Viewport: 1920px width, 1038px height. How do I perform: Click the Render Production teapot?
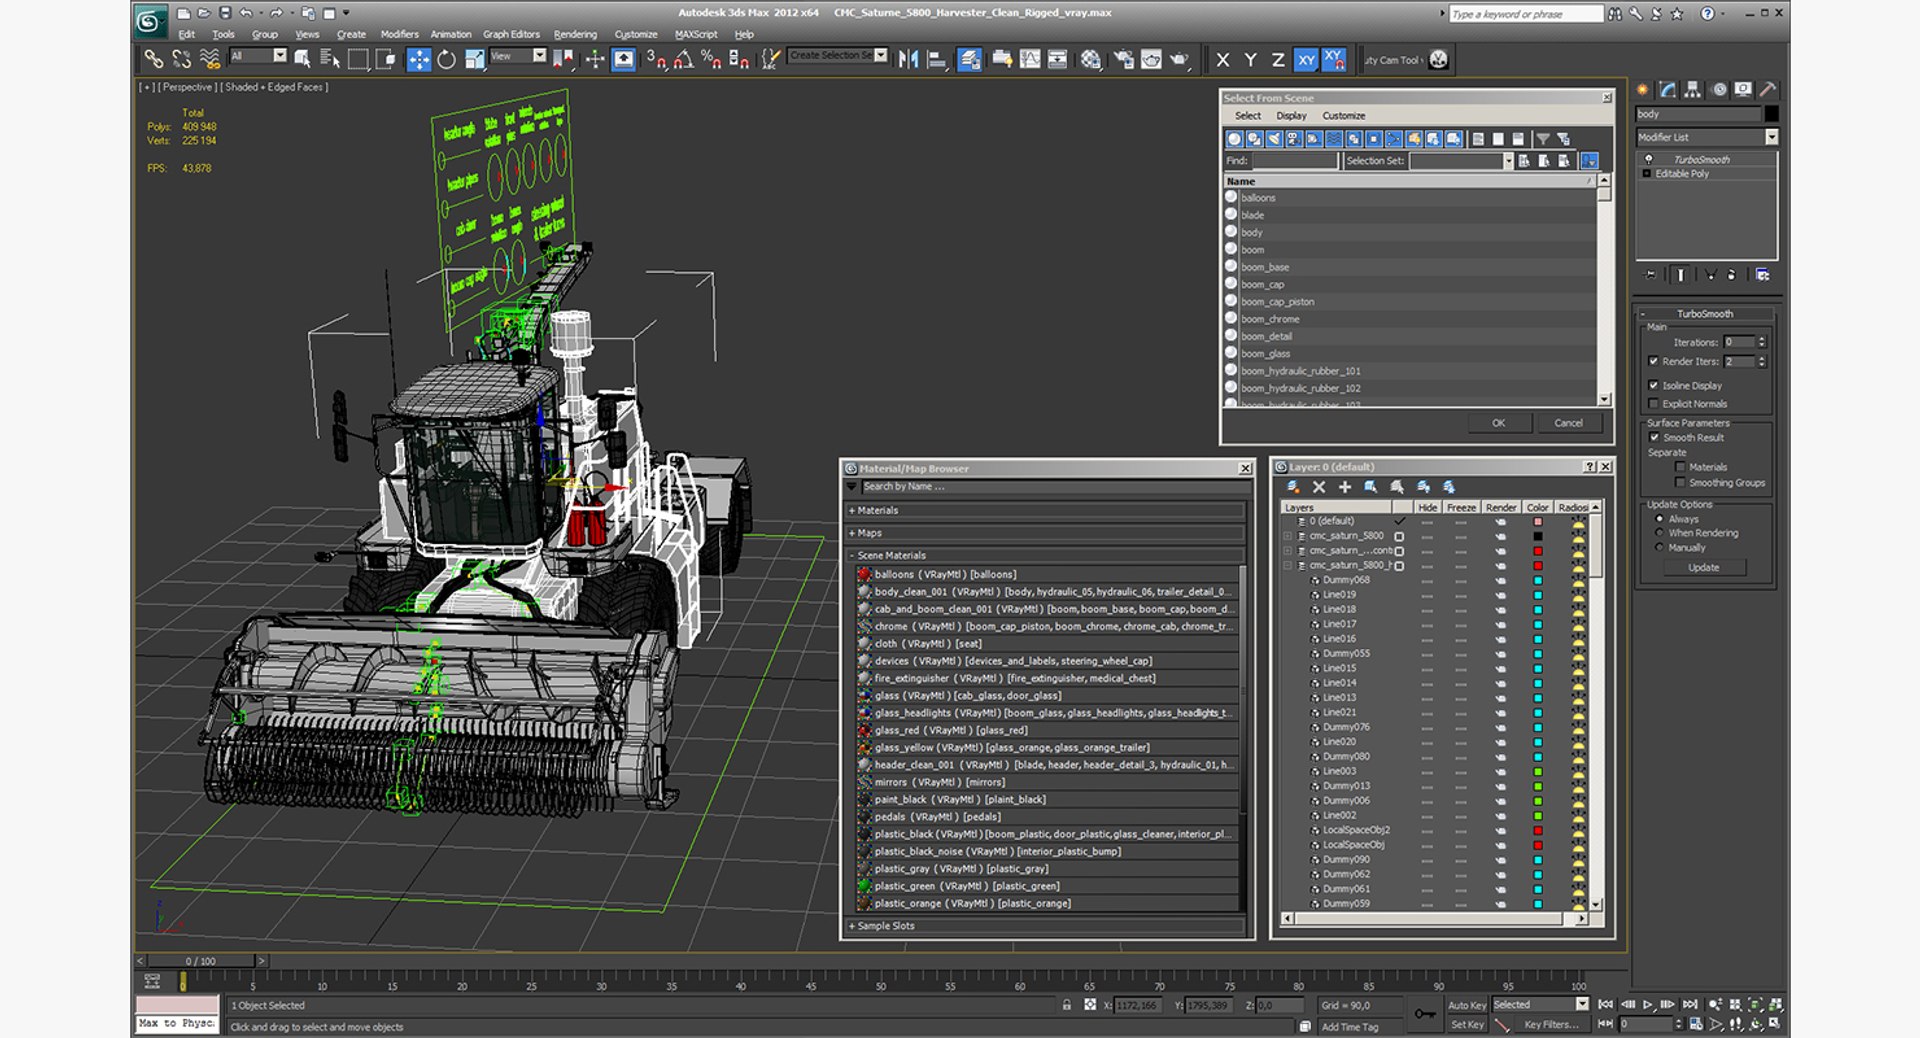[1180, 59]
